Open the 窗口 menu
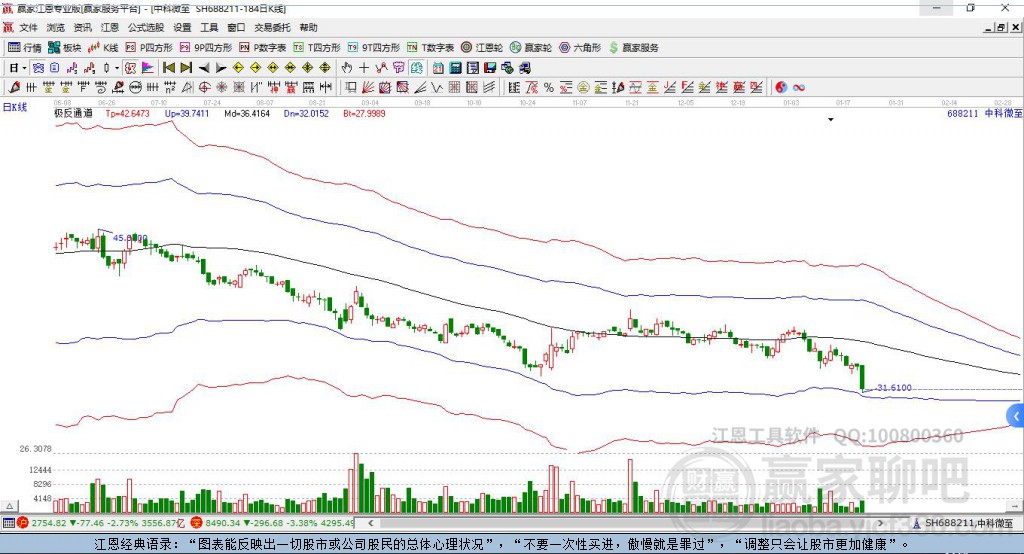This screenshot has height=554, width=1024. click(236, 27)
